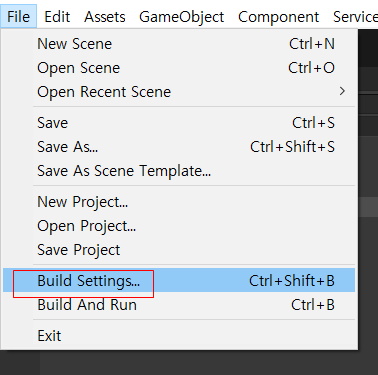Open the File menu

coord(18,16)
